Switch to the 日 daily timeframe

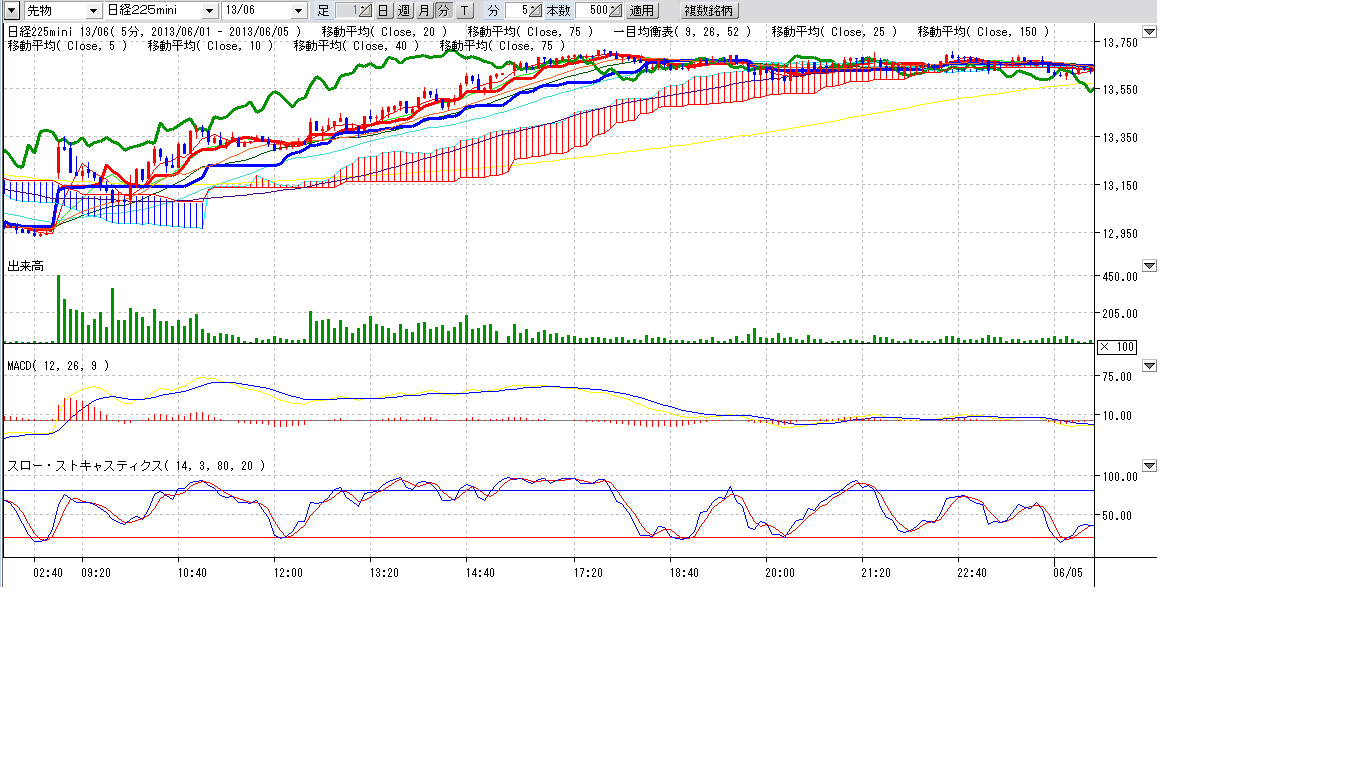pyautogui.click(x=384, y=10)
